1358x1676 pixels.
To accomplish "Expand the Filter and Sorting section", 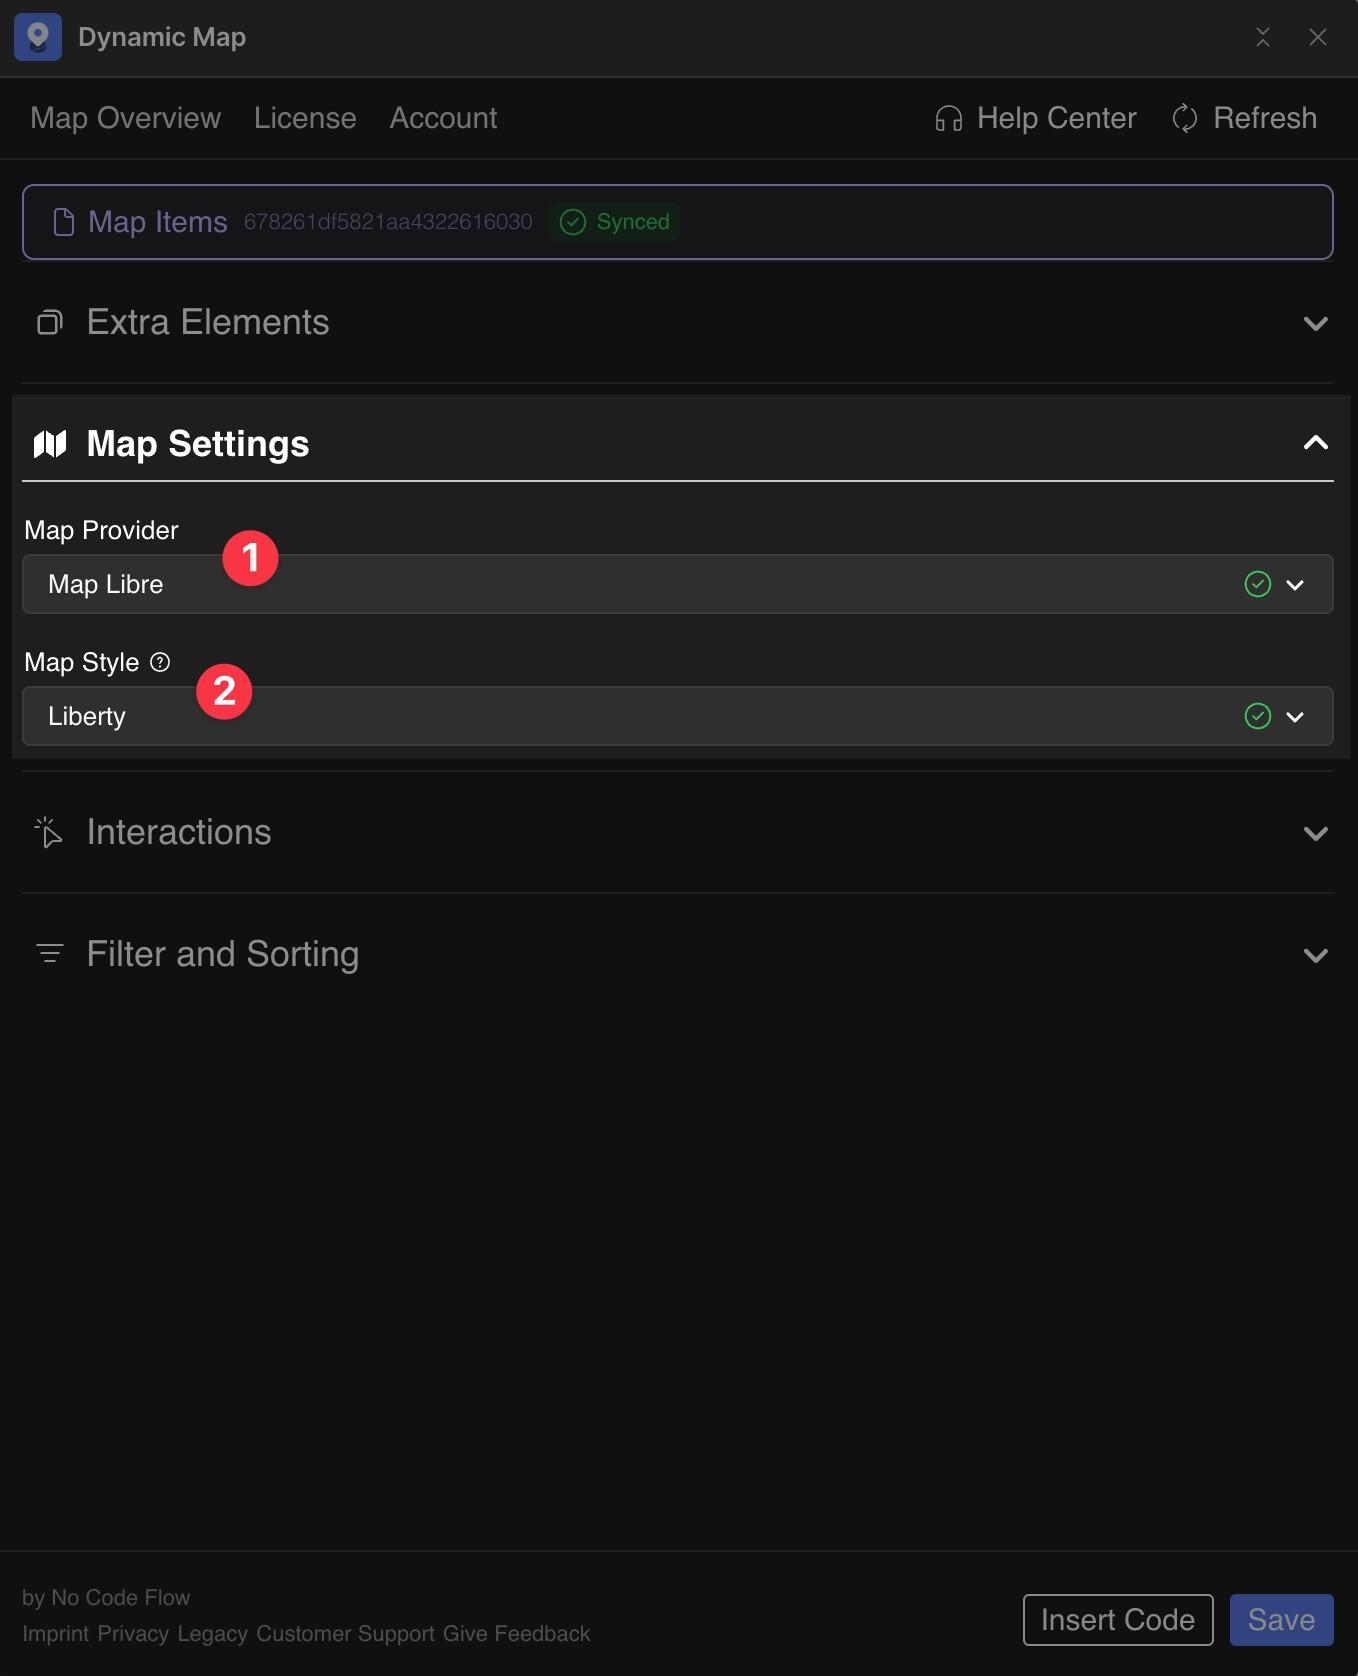I will 678,954.
